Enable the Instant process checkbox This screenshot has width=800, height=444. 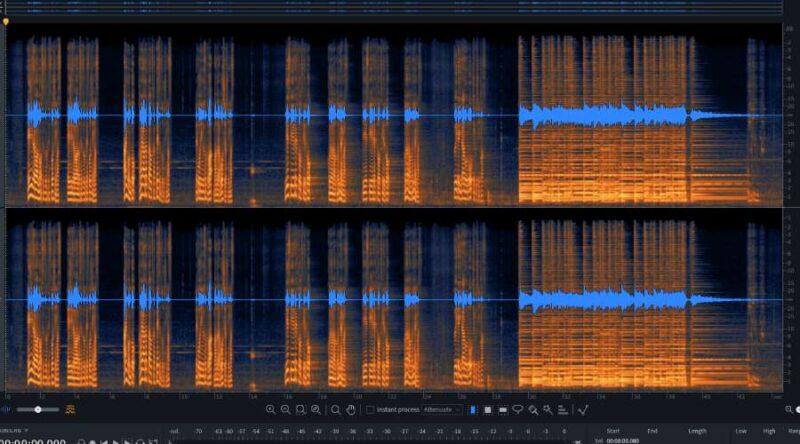click(x=370, y=410)
